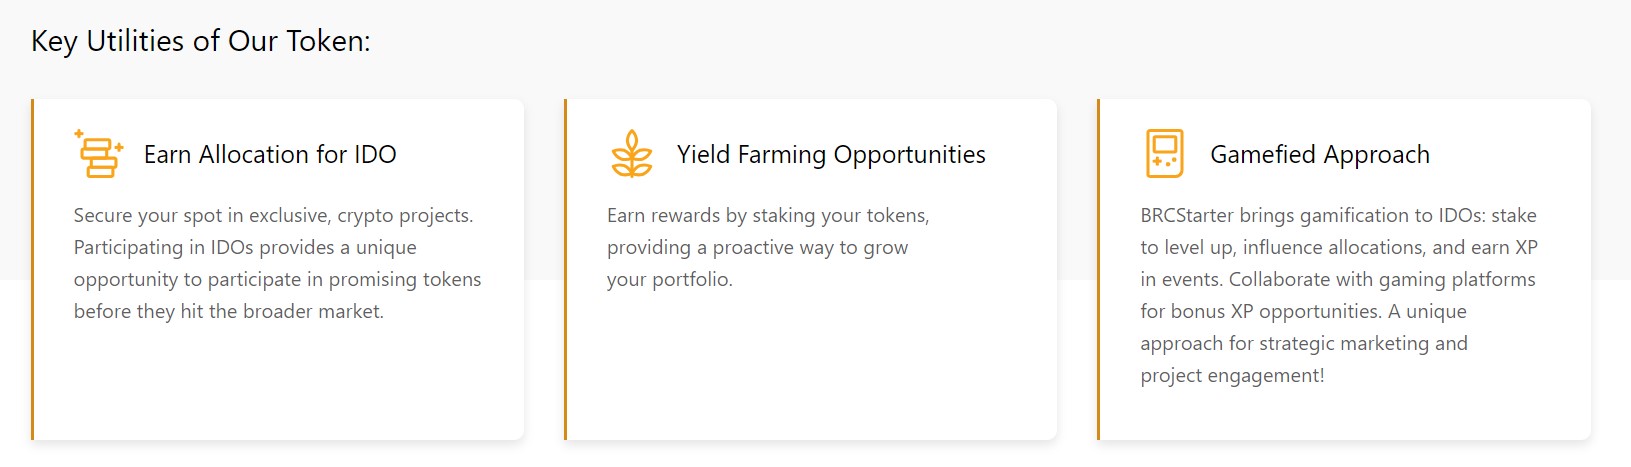Open the "Gamefied Approach" title
This screenshot has width=1631, height=467.
tap(1319, 155)
